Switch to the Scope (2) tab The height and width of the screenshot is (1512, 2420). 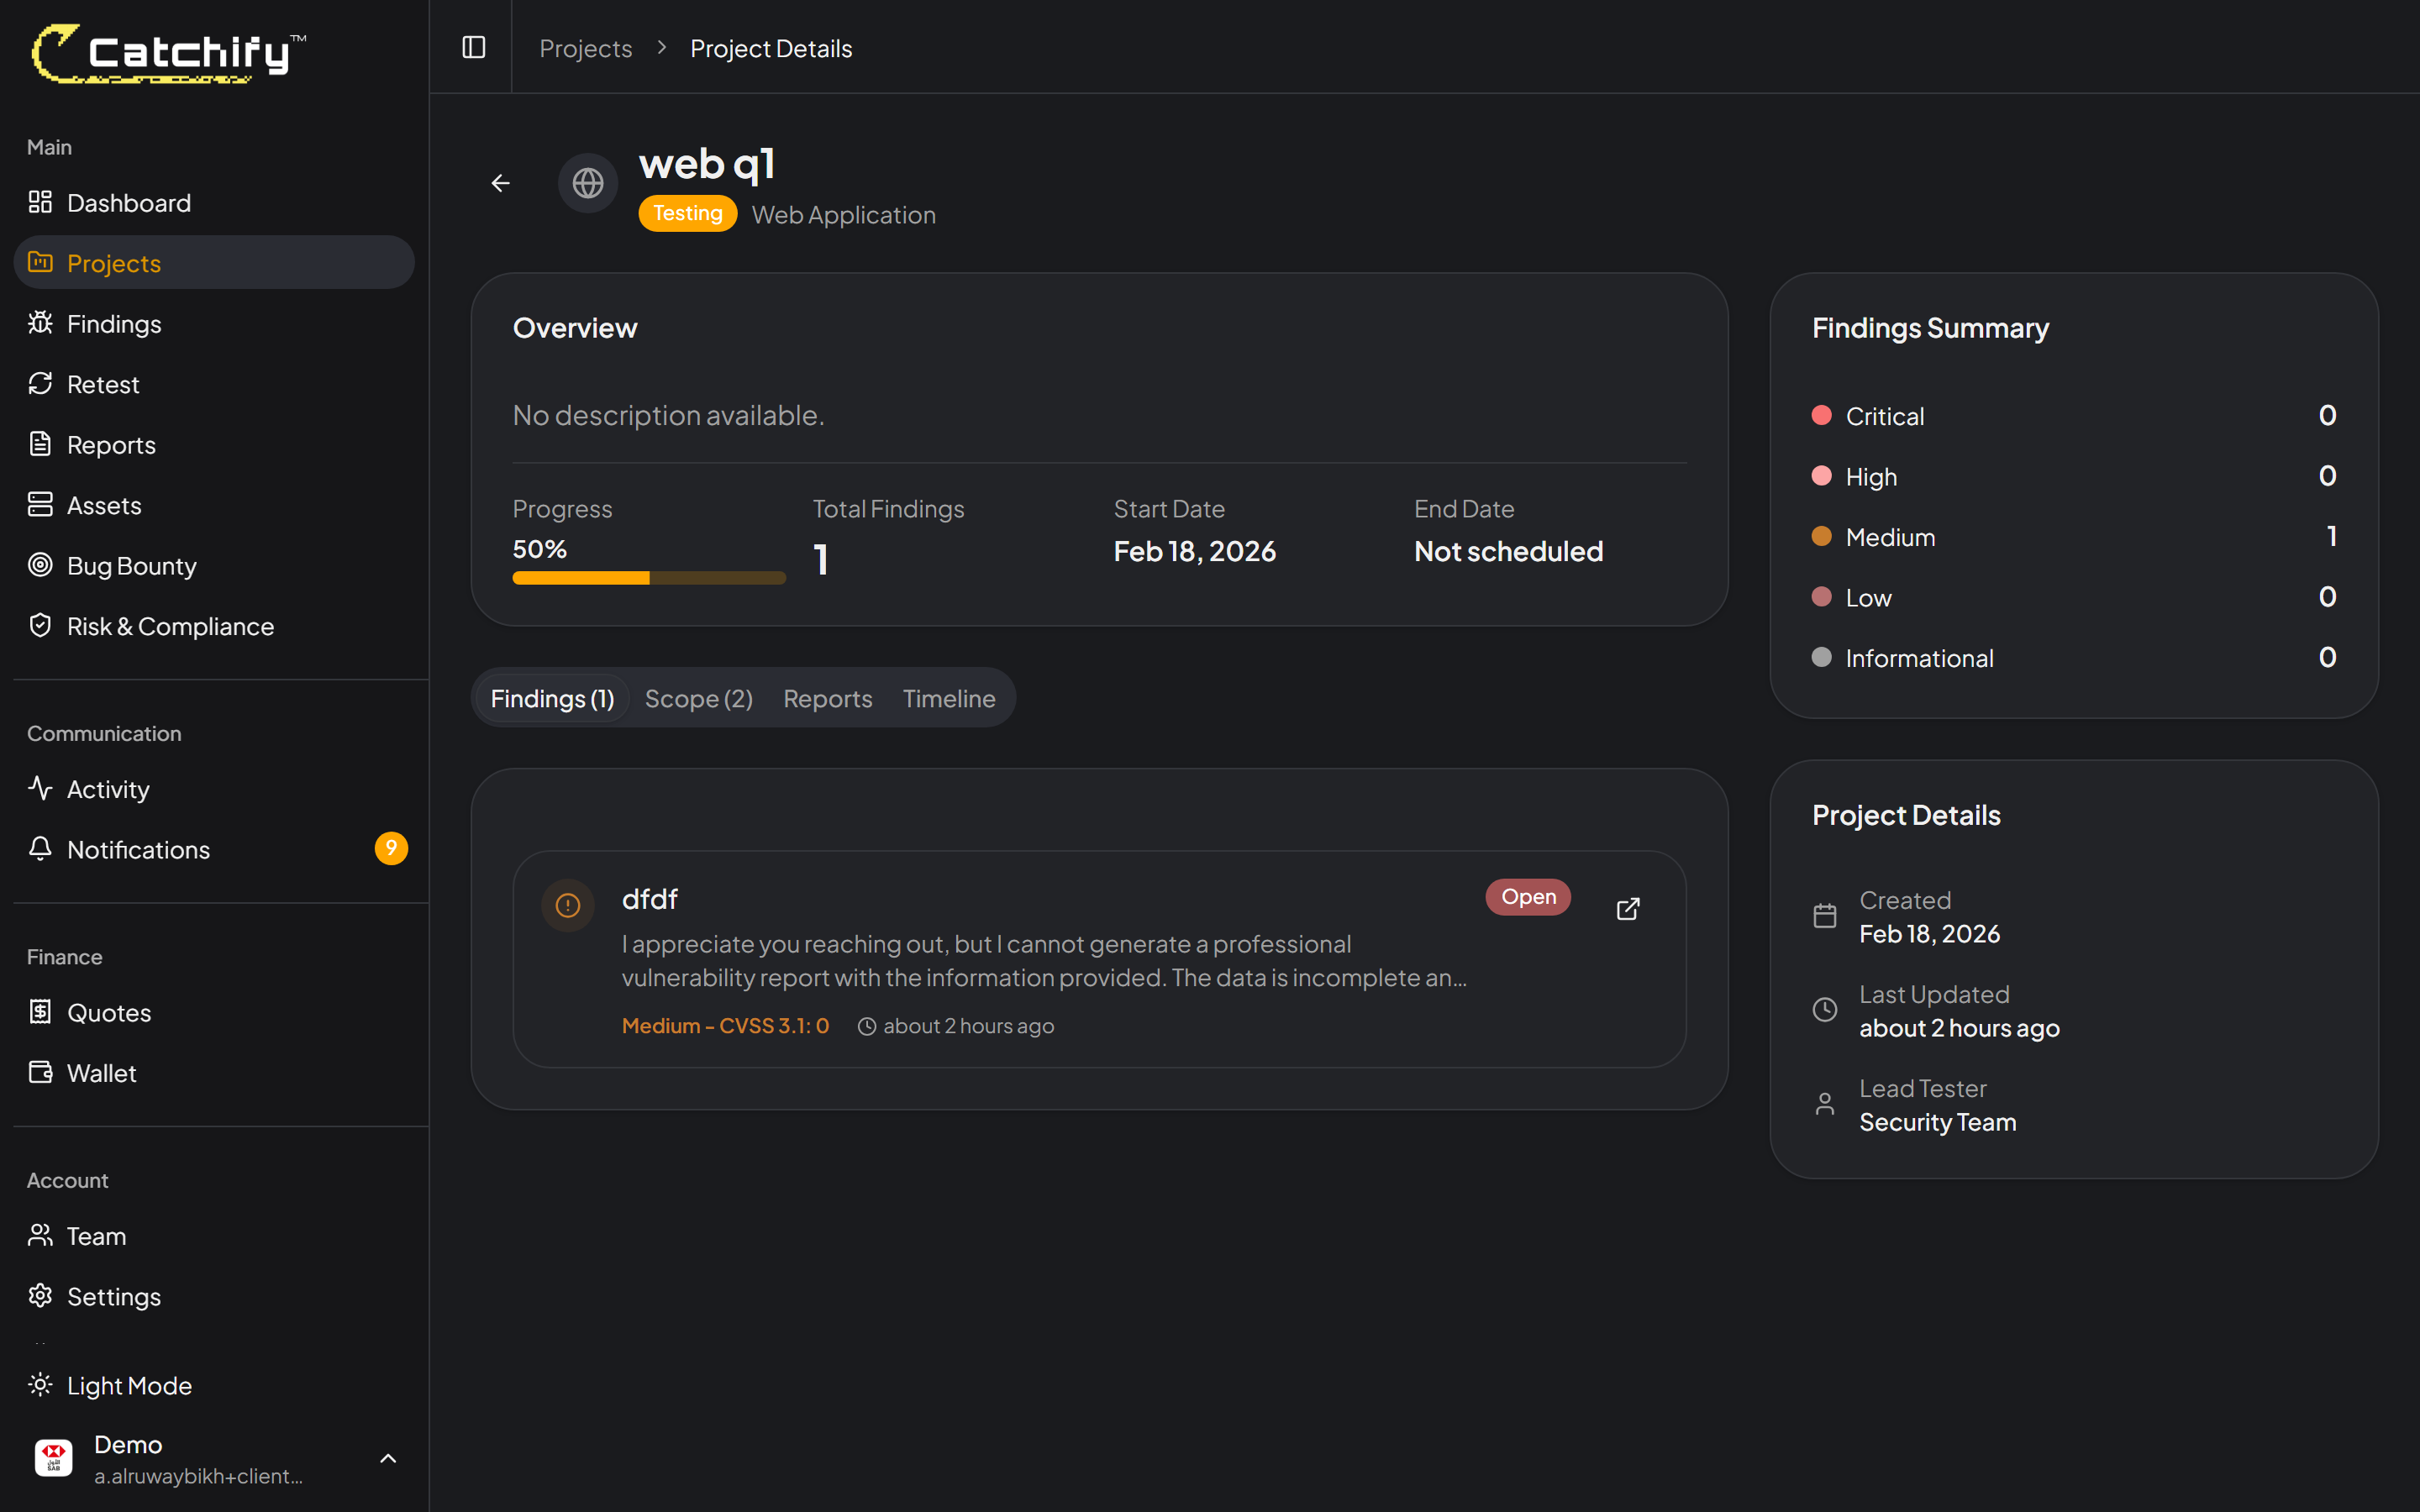(698, 698)
